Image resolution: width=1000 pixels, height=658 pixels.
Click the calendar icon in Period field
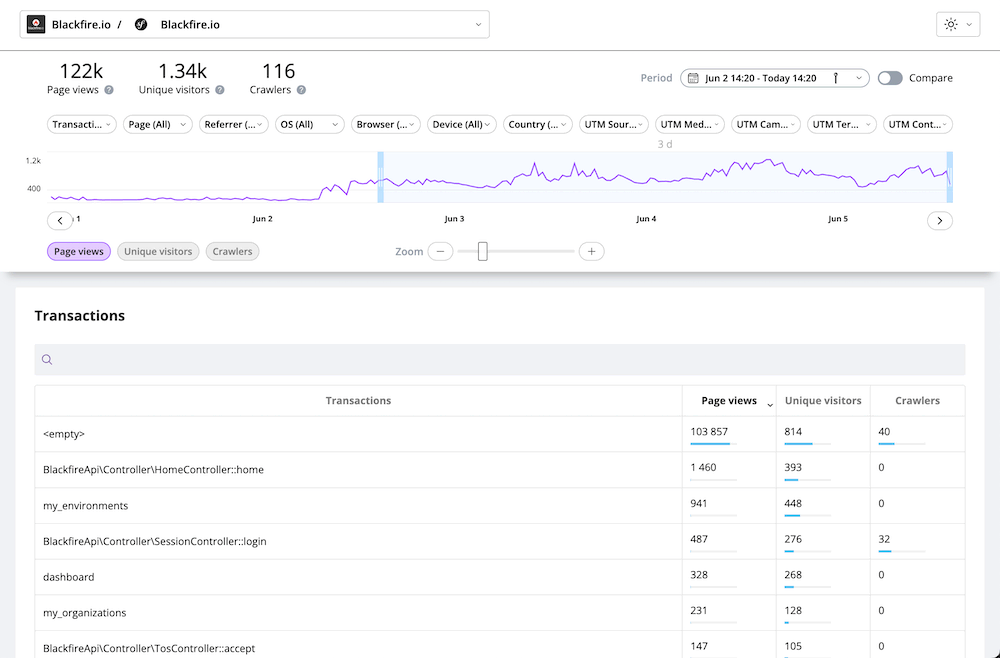point(693,78)
